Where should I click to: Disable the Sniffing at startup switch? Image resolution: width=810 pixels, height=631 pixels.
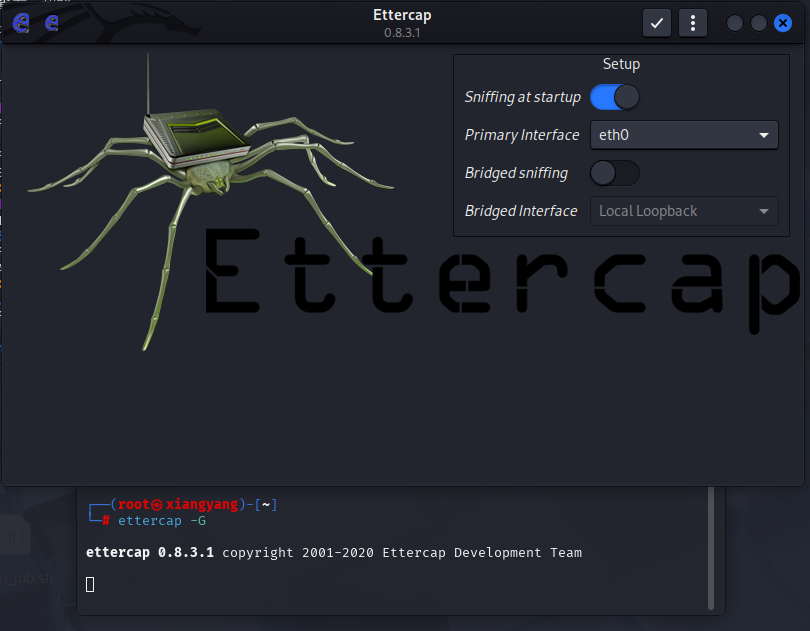click(615, 97)
